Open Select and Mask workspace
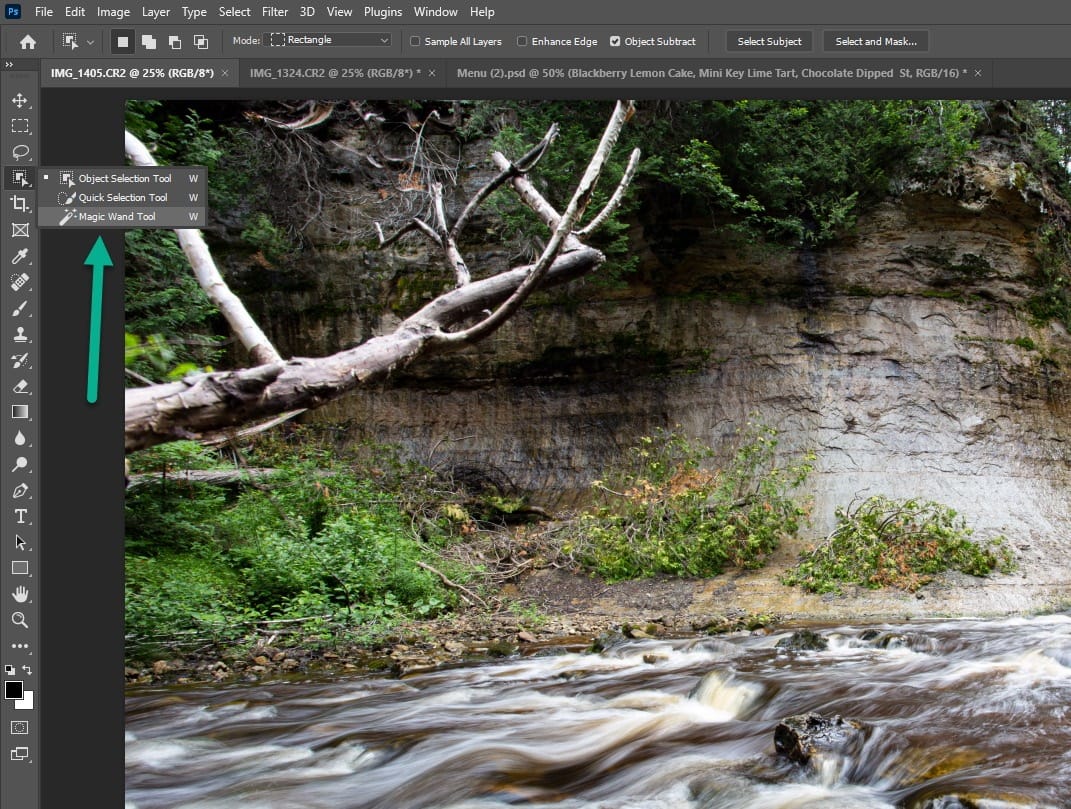 [x=875, y=41]
